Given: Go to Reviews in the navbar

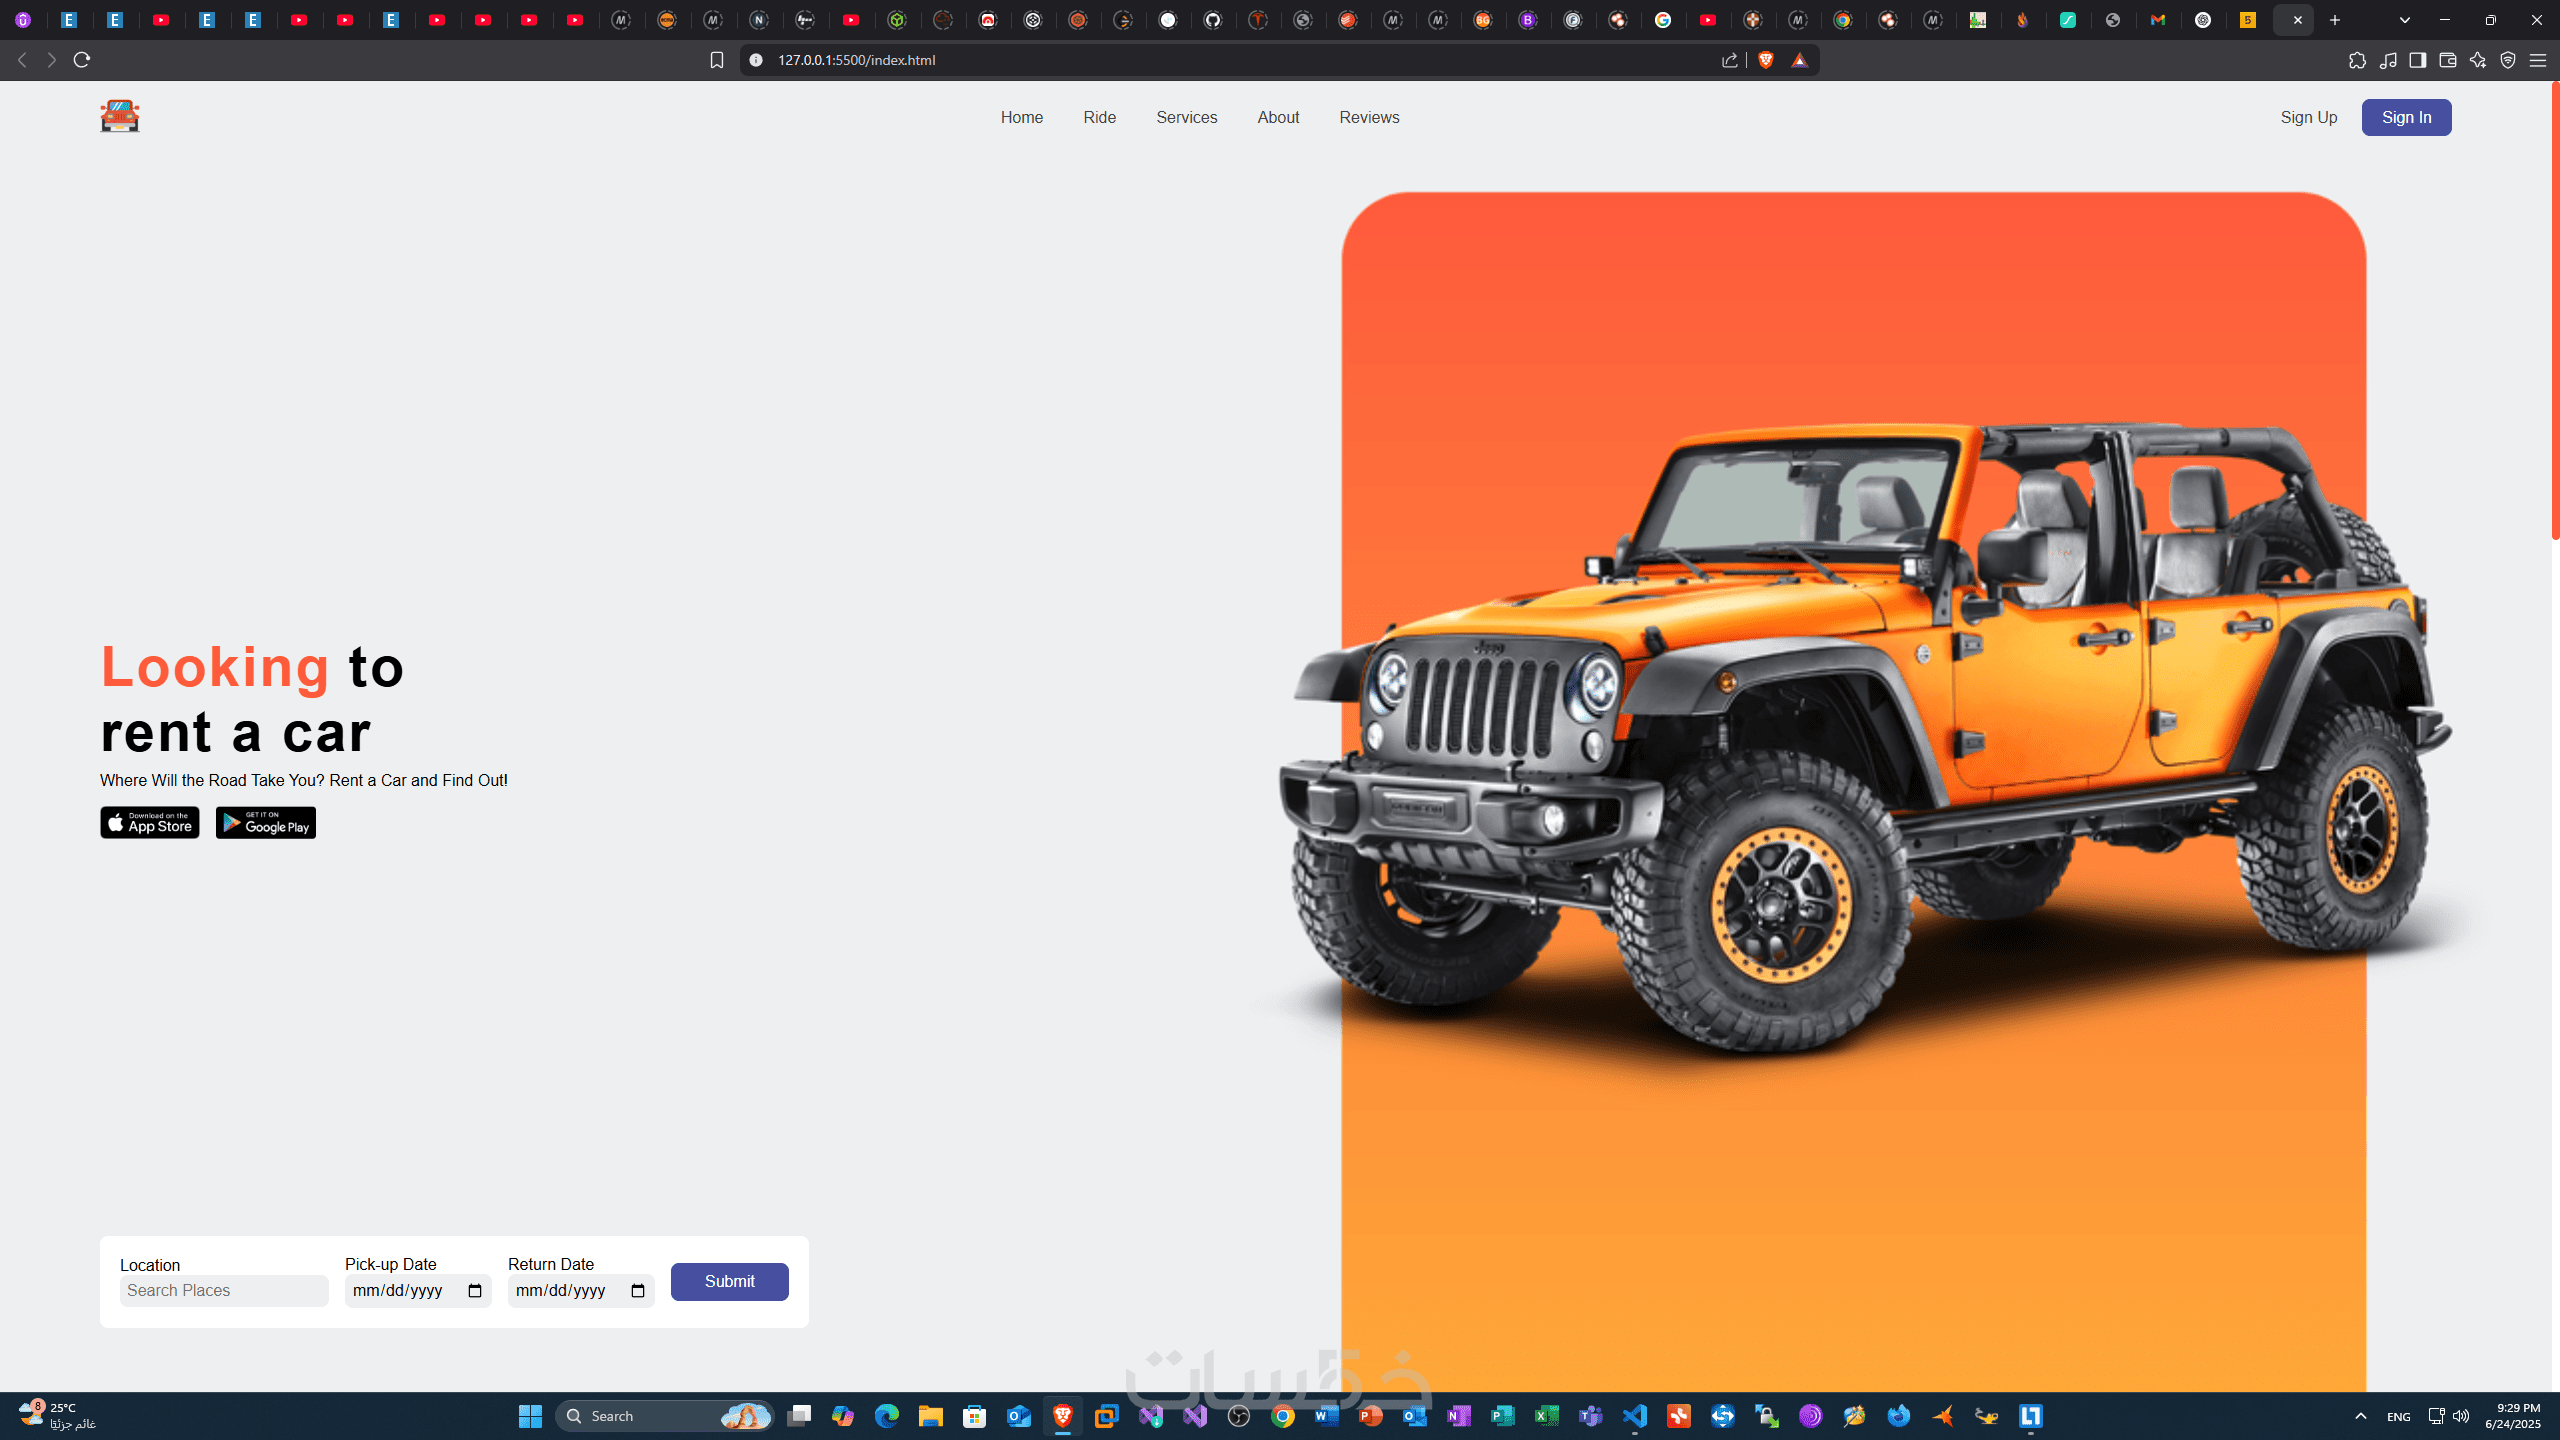Looking at the screenshot, I should click(1369, 117).
